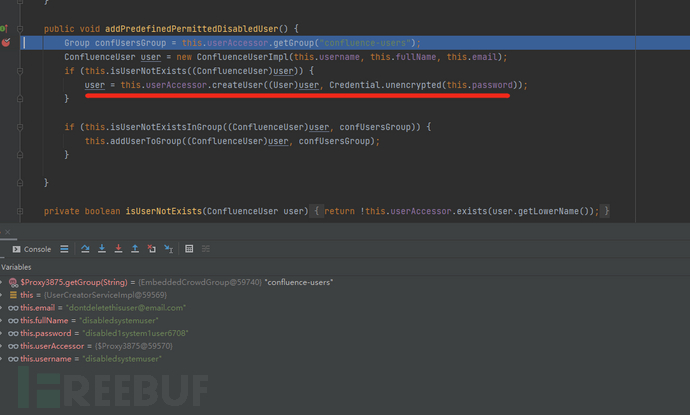Click isUserNotExistsInGroup in the if condition

(x=166, y=127)
